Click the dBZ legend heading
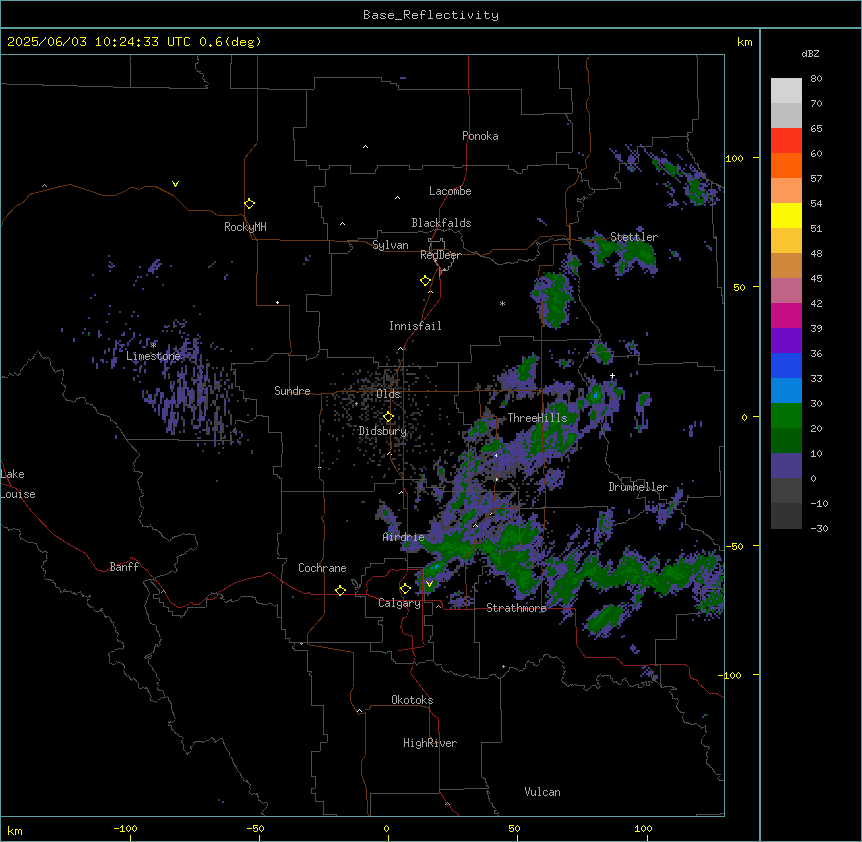Screen dimensions: 862x842 click(810, 54)
